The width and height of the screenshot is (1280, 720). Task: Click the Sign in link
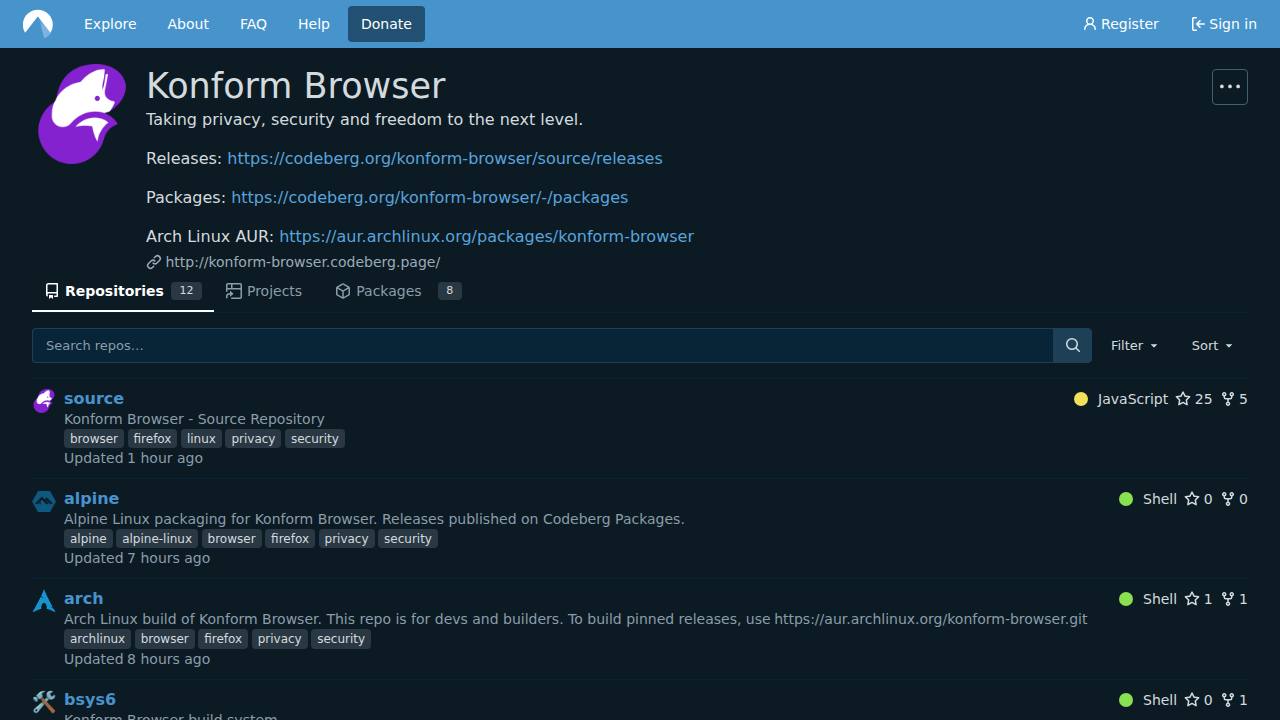[x=1224, y=24]
